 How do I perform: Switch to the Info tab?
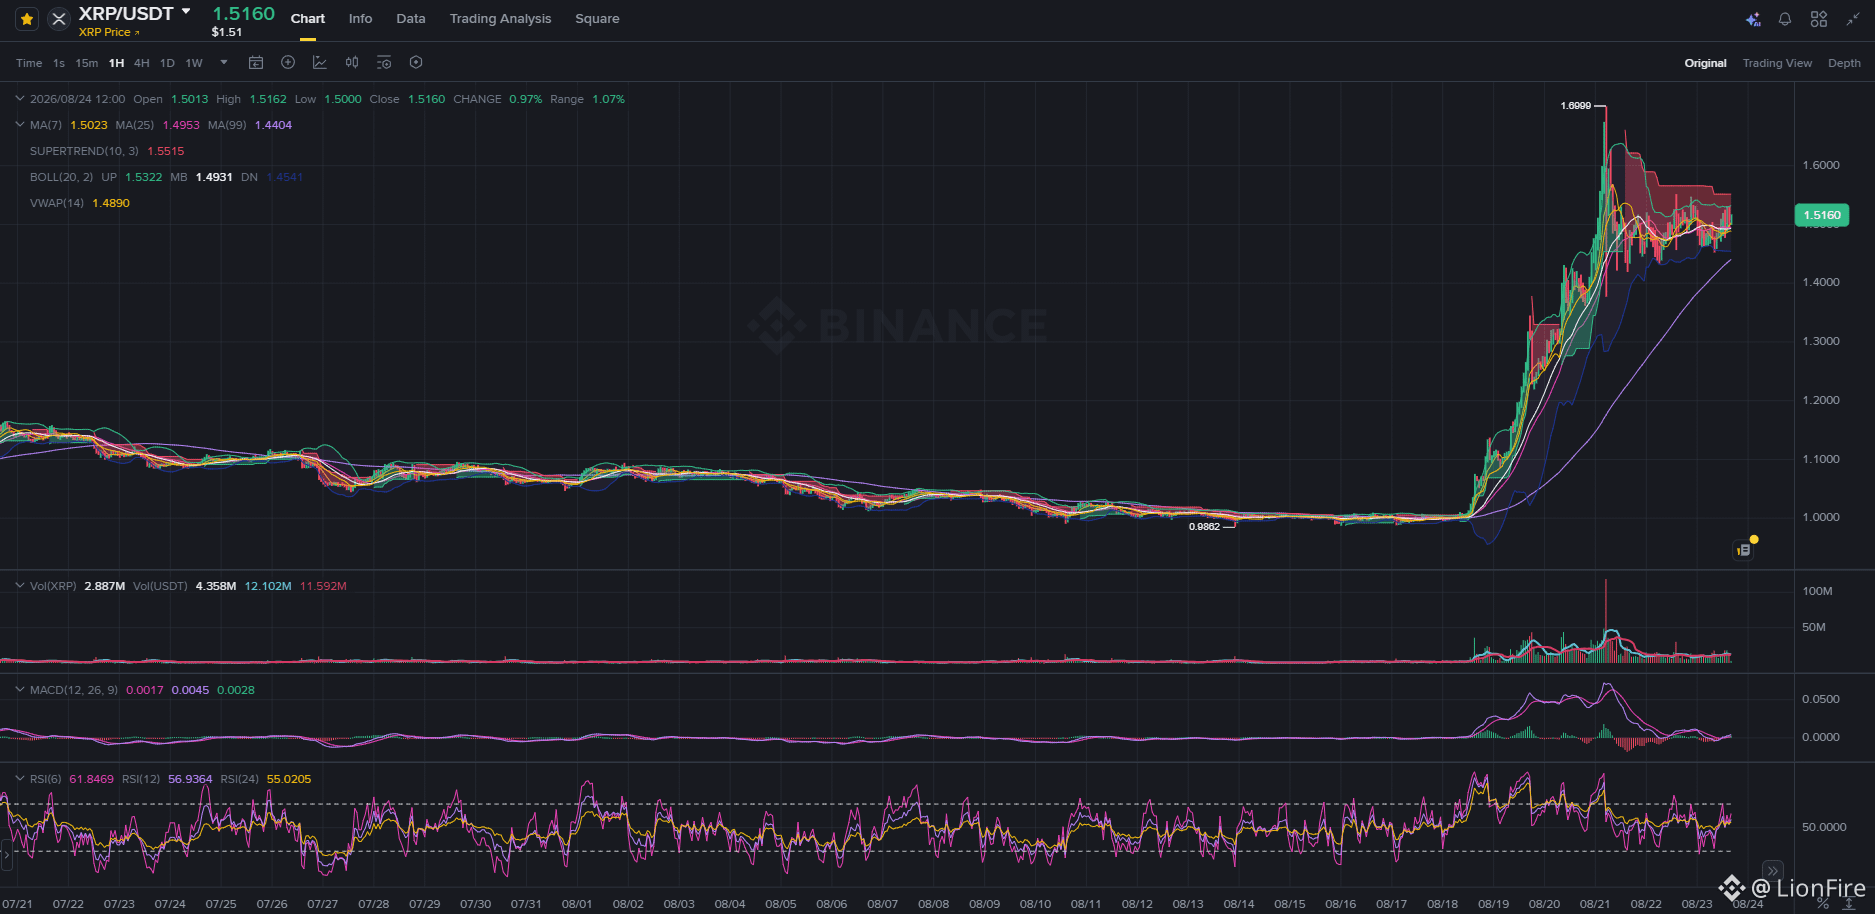tap(360, 19)
